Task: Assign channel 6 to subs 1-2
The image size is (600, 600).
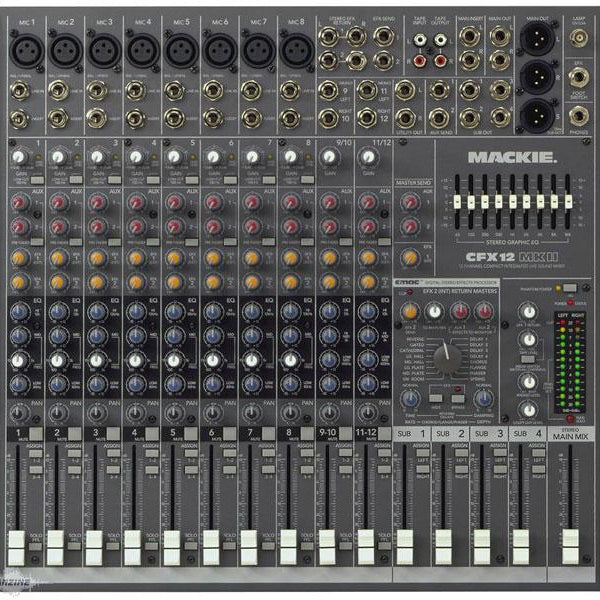Action: pos(230,453)
